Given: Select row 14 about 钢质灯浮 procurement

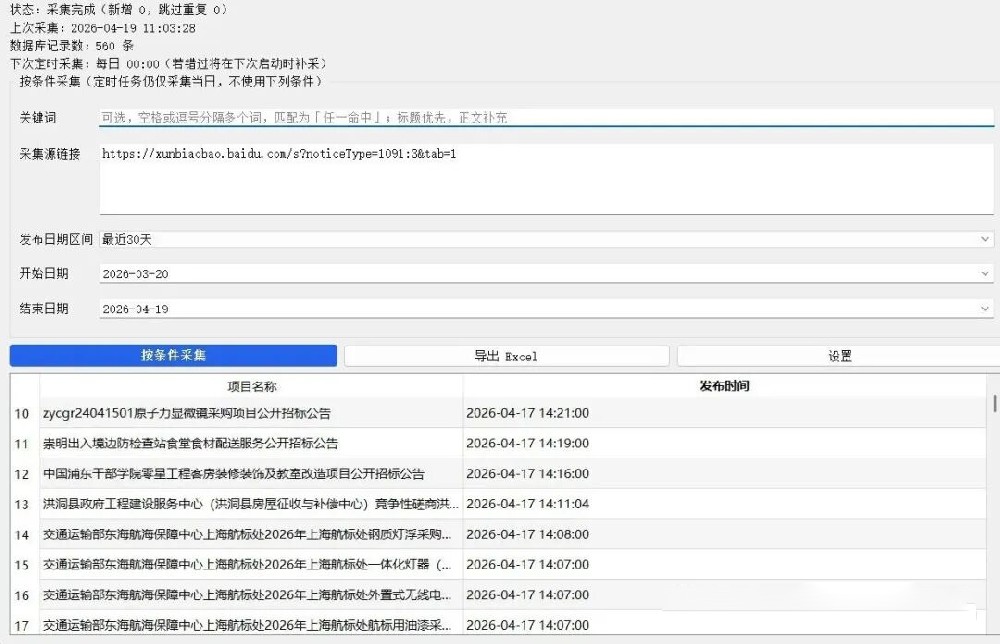Looking at the screenshot, I should [250, 534].
